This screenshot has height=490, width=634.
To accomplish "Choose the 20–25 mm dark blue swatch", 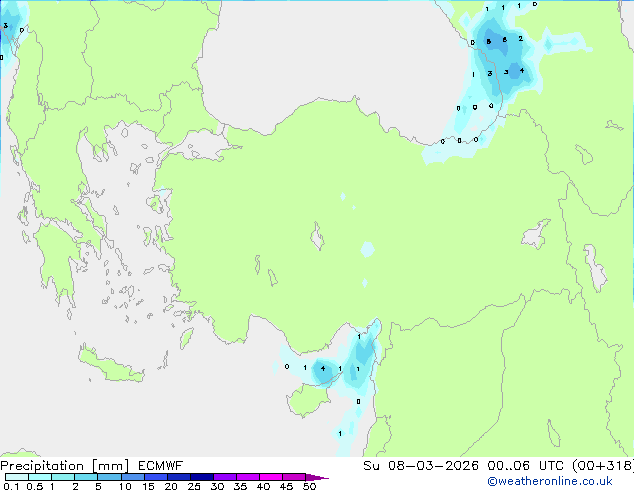I will (179, 477).
